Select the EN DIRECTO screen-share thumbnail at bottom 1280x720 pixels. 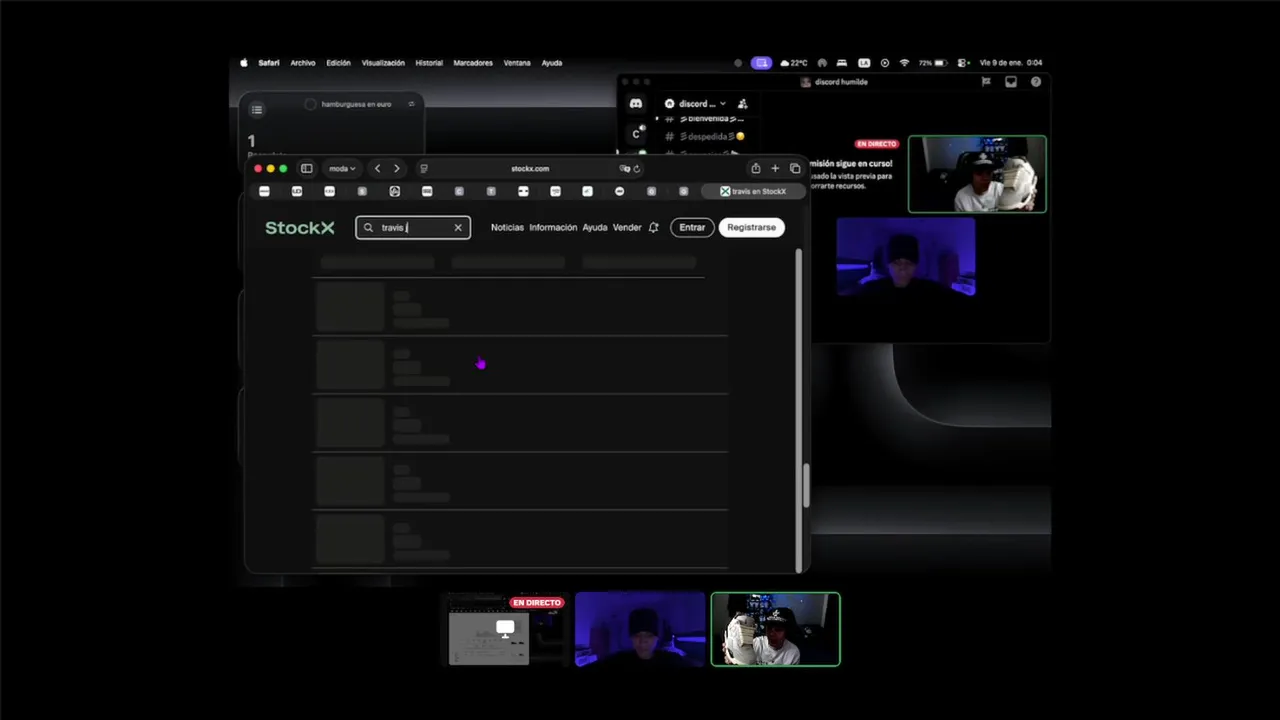[x=504, y=630]
